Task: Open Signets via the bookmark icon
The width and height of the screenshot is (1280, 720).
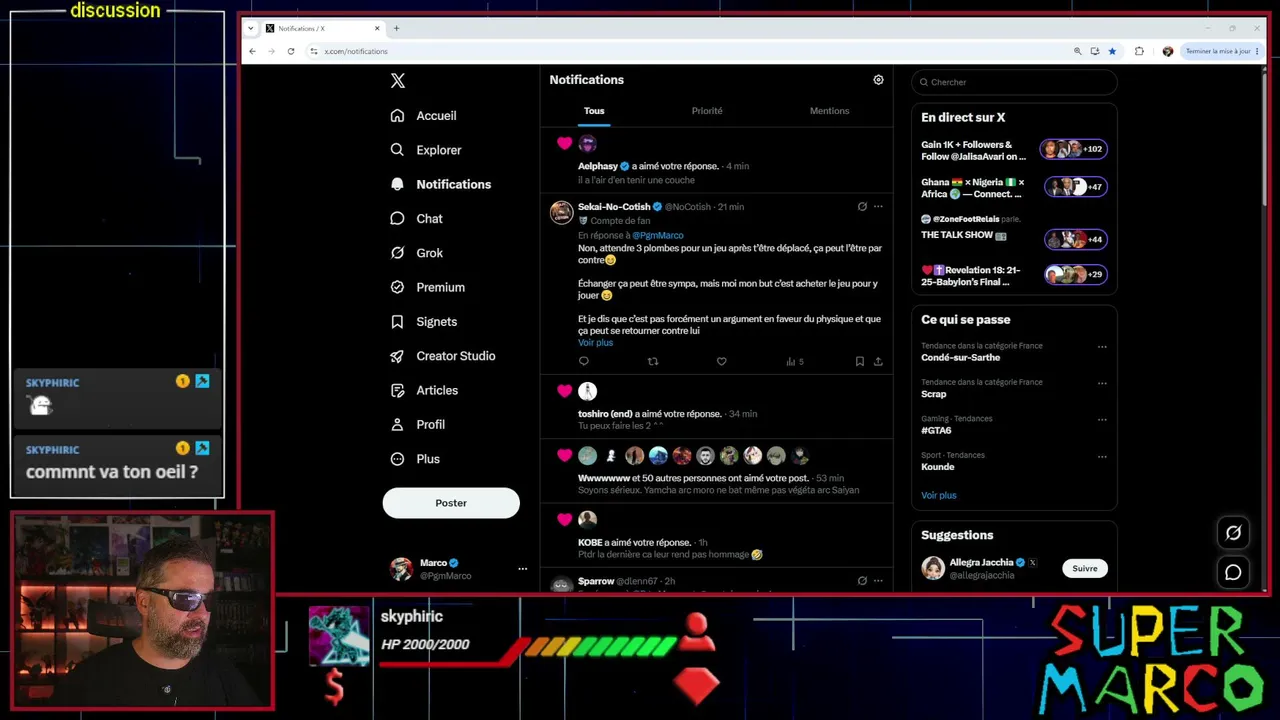Action: (398, 322)
